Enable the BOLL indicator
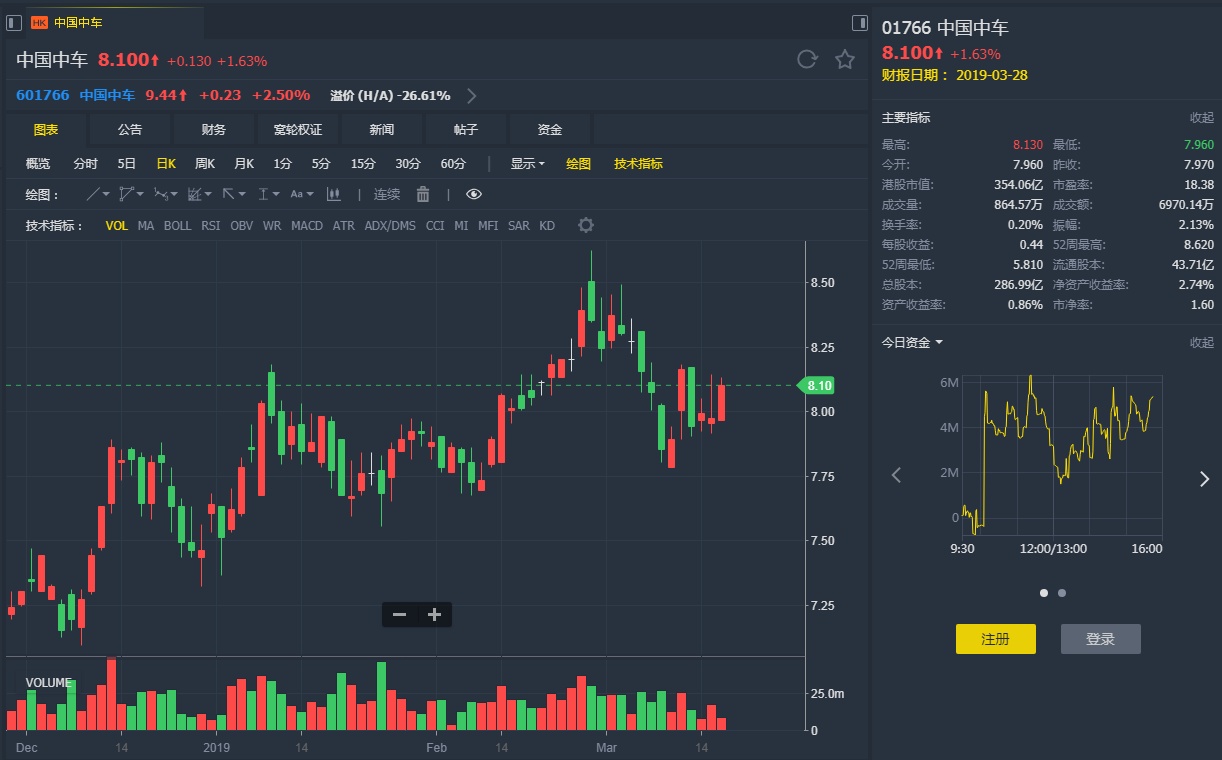The height and width of the screenshot is (760, 1222). coord(177,226)
